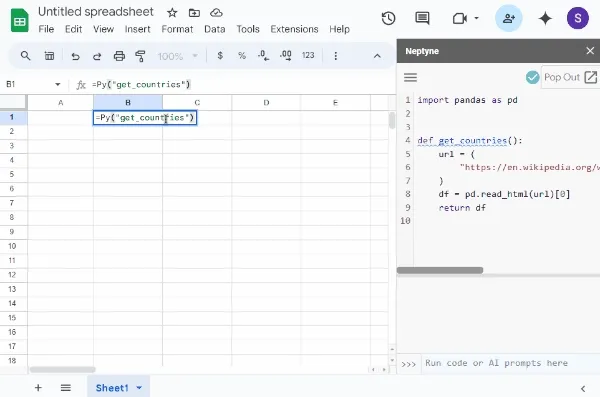Image resolution: width=600 pixels, height=397 pixels.
Task: Open the Data menu
Action: point(215,29)
